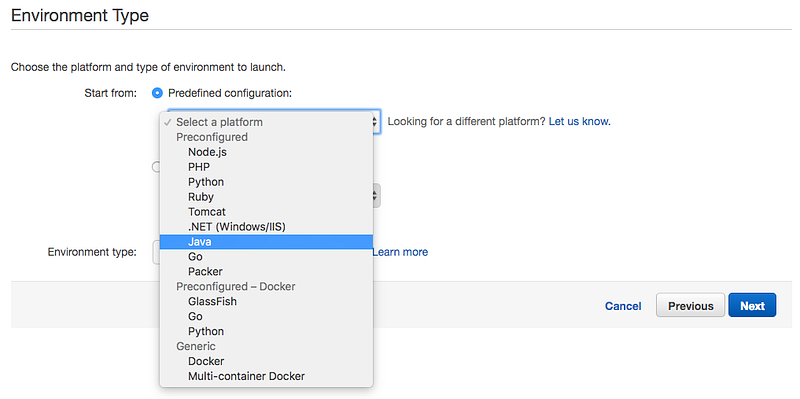Select Multi-container Docker option
Screen dimensions: 800x399
click(x=266, y=376)
